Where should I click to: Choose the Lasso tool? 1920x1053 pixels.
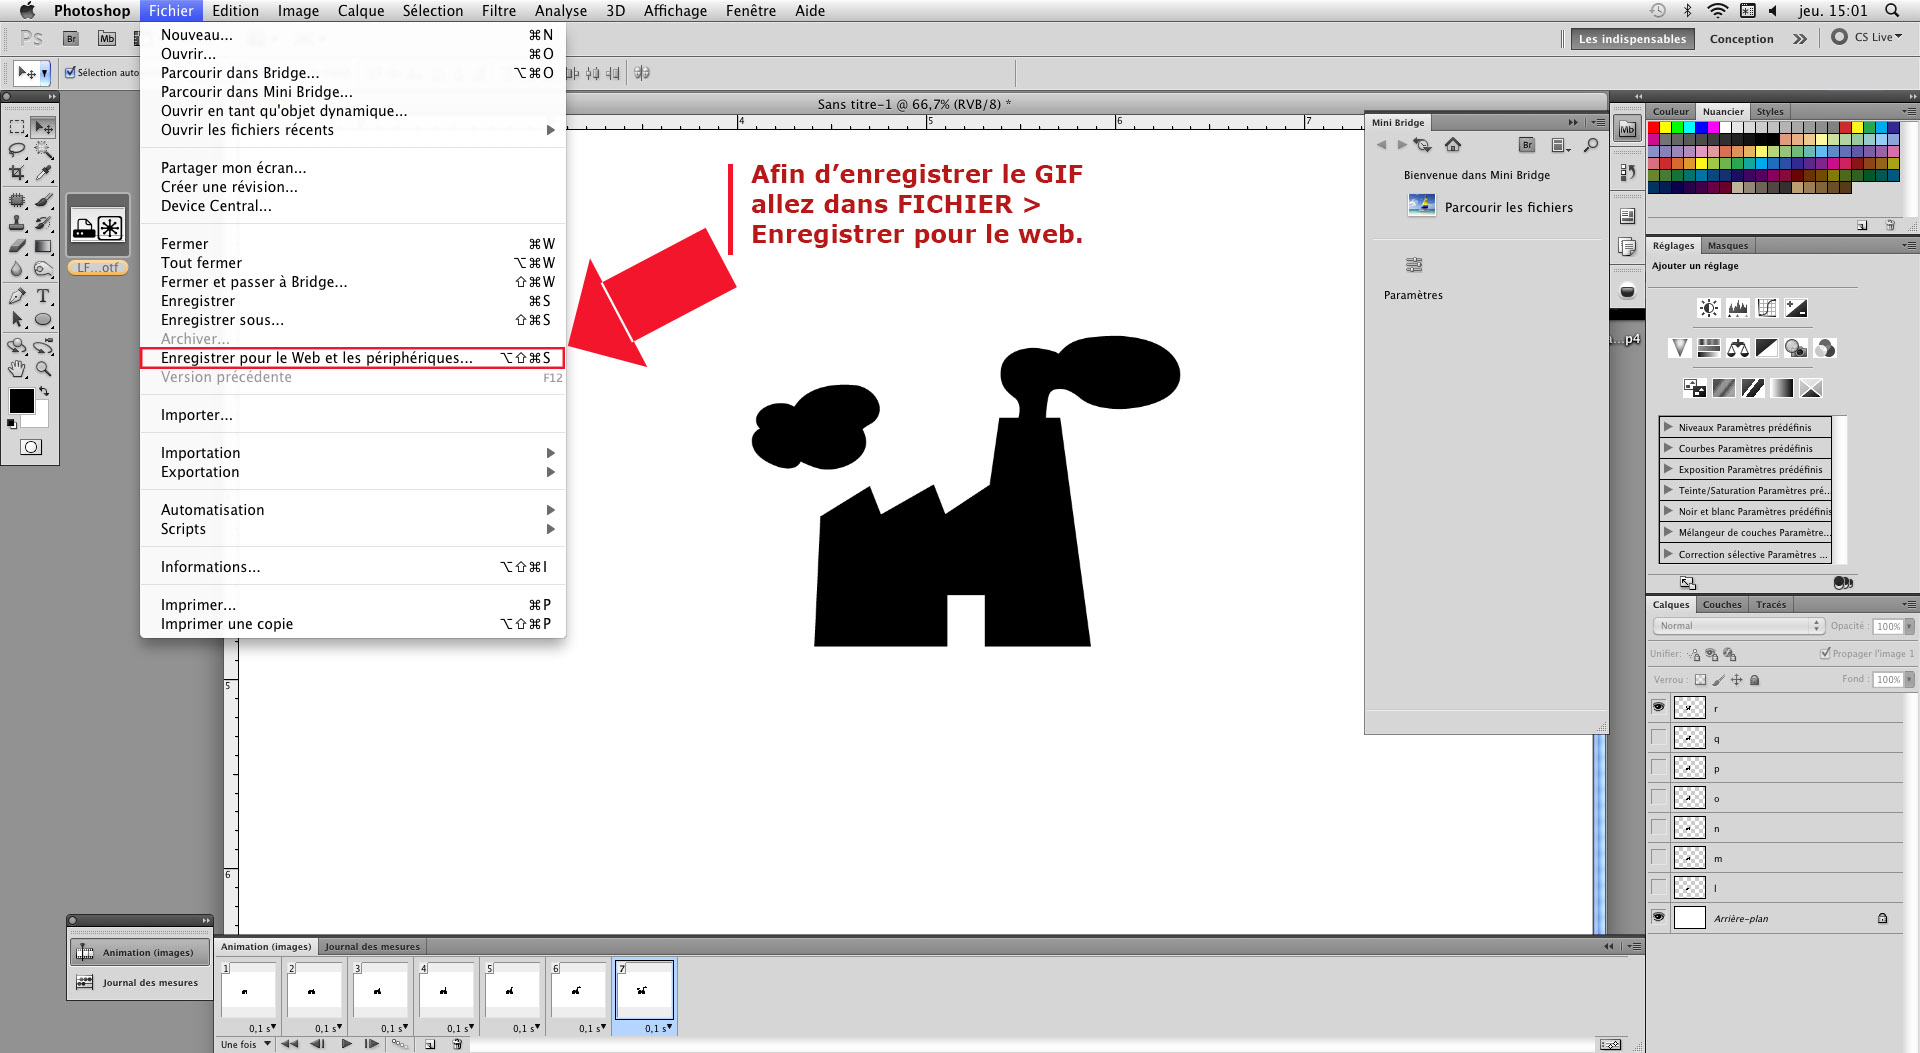pos(17,150)
